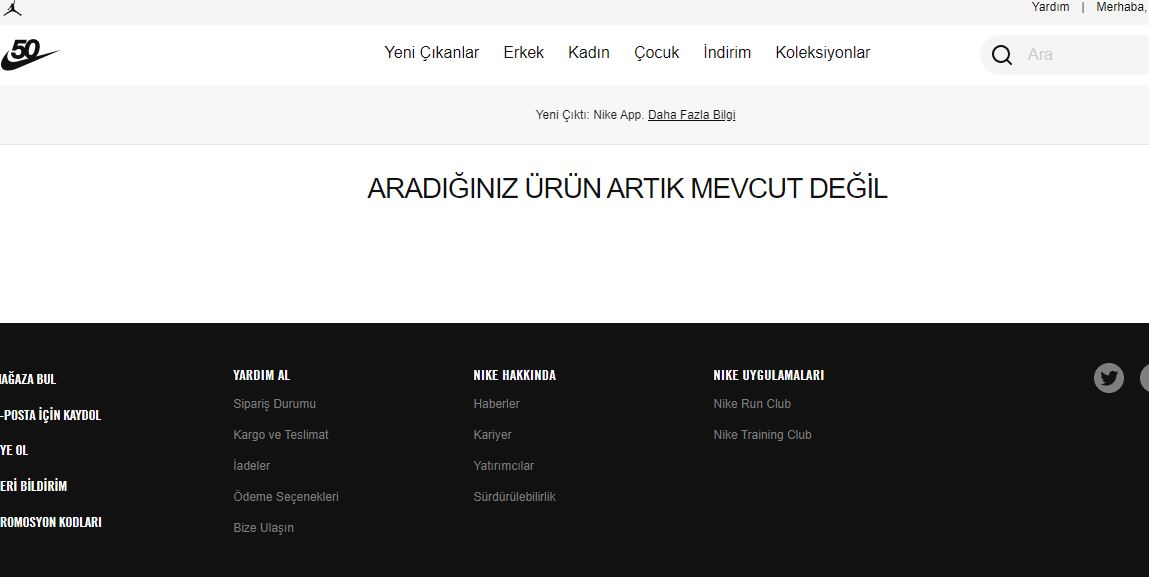Viewport: 1149px width, 577px height.
Task: Open Mağaza Bul in footer
Action: [x=28, y=379]
